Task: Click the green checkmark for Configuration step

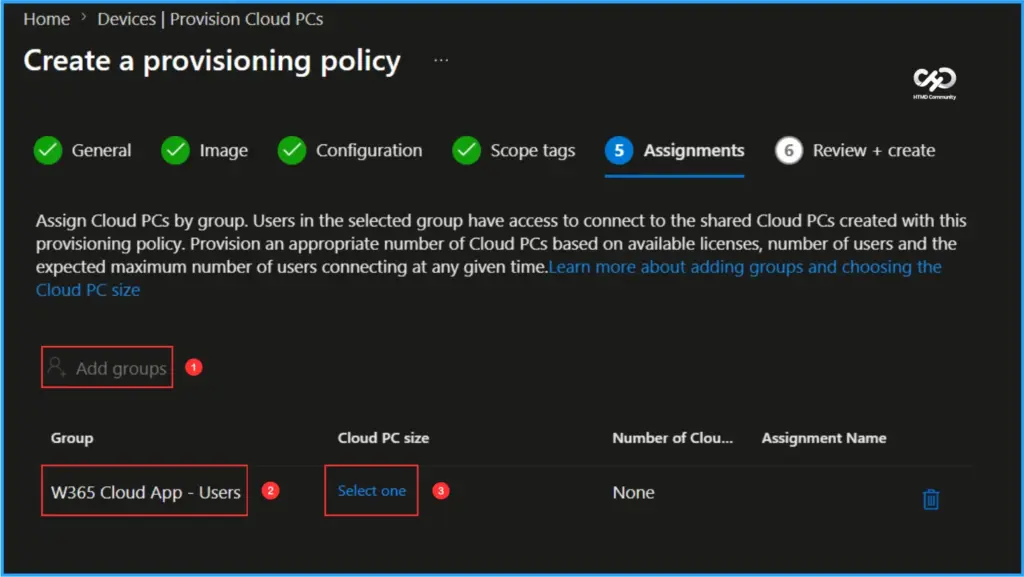Action: click(292, 150)
